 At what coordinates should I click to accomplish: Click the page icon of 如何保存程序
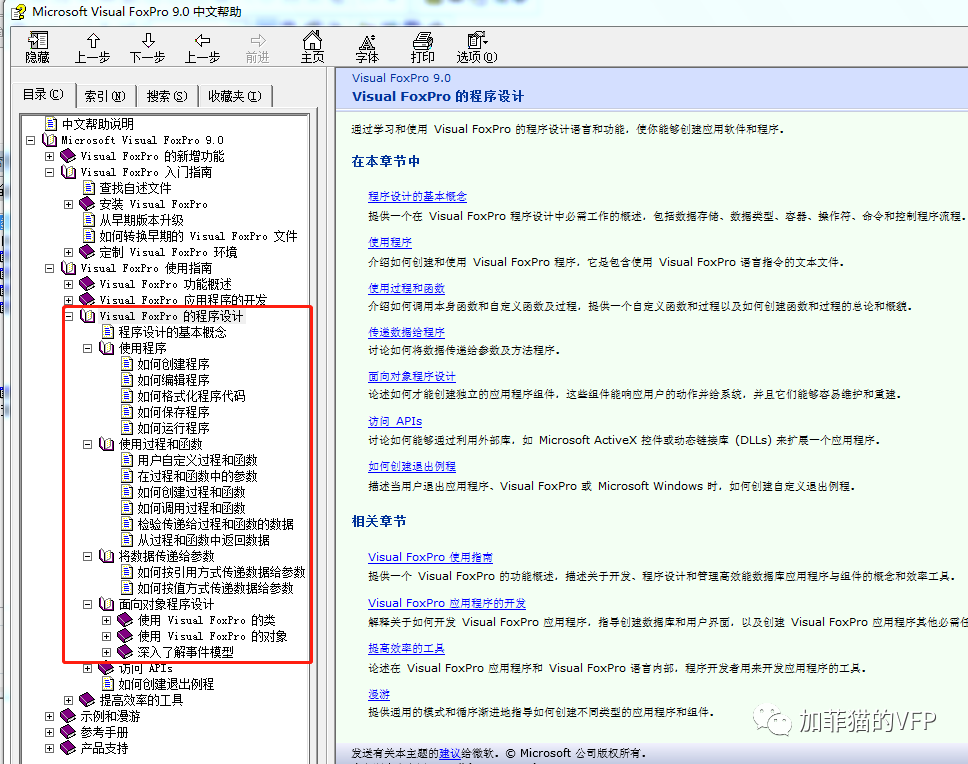[x=127, y=412]
